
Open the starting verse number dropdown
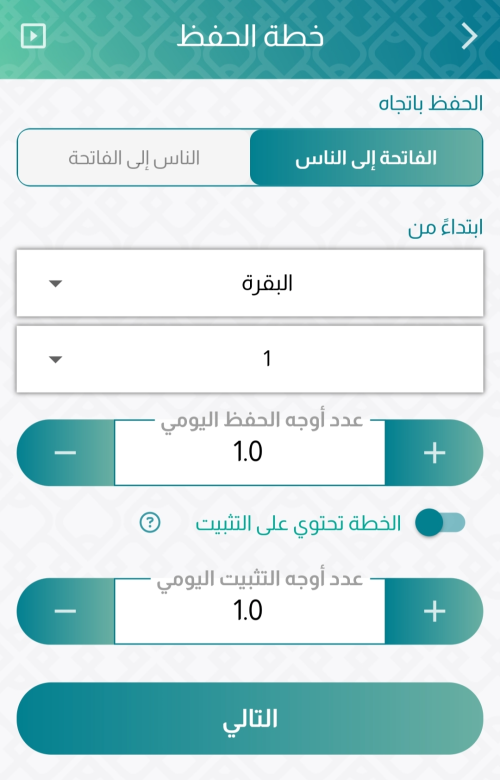250,359
